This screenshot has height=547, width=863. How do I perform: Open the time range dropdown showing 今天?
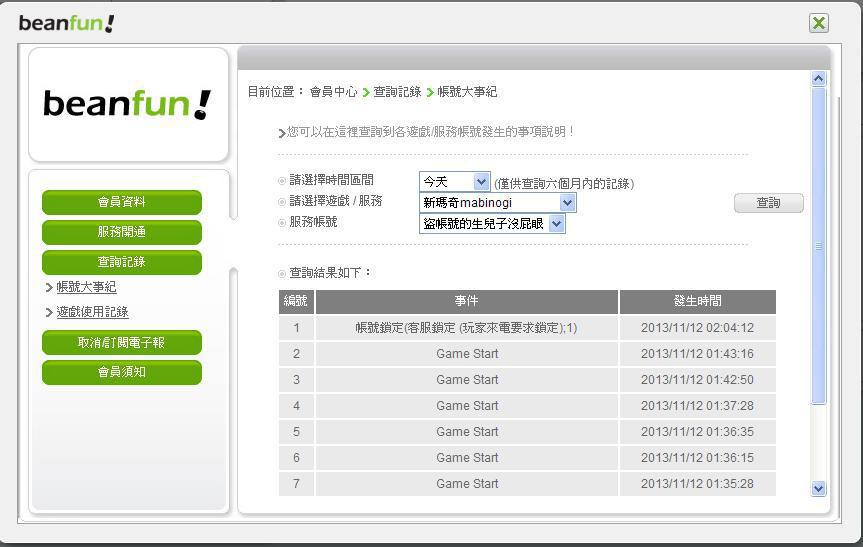pos(455,182)
